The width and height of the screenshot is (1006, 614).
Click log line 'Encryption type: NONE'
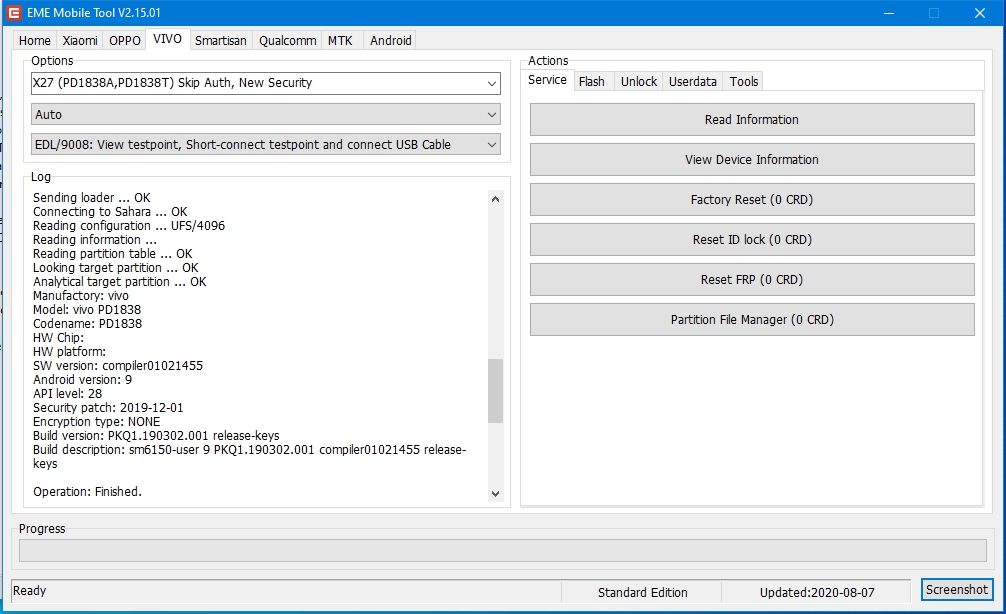(96, 422)
